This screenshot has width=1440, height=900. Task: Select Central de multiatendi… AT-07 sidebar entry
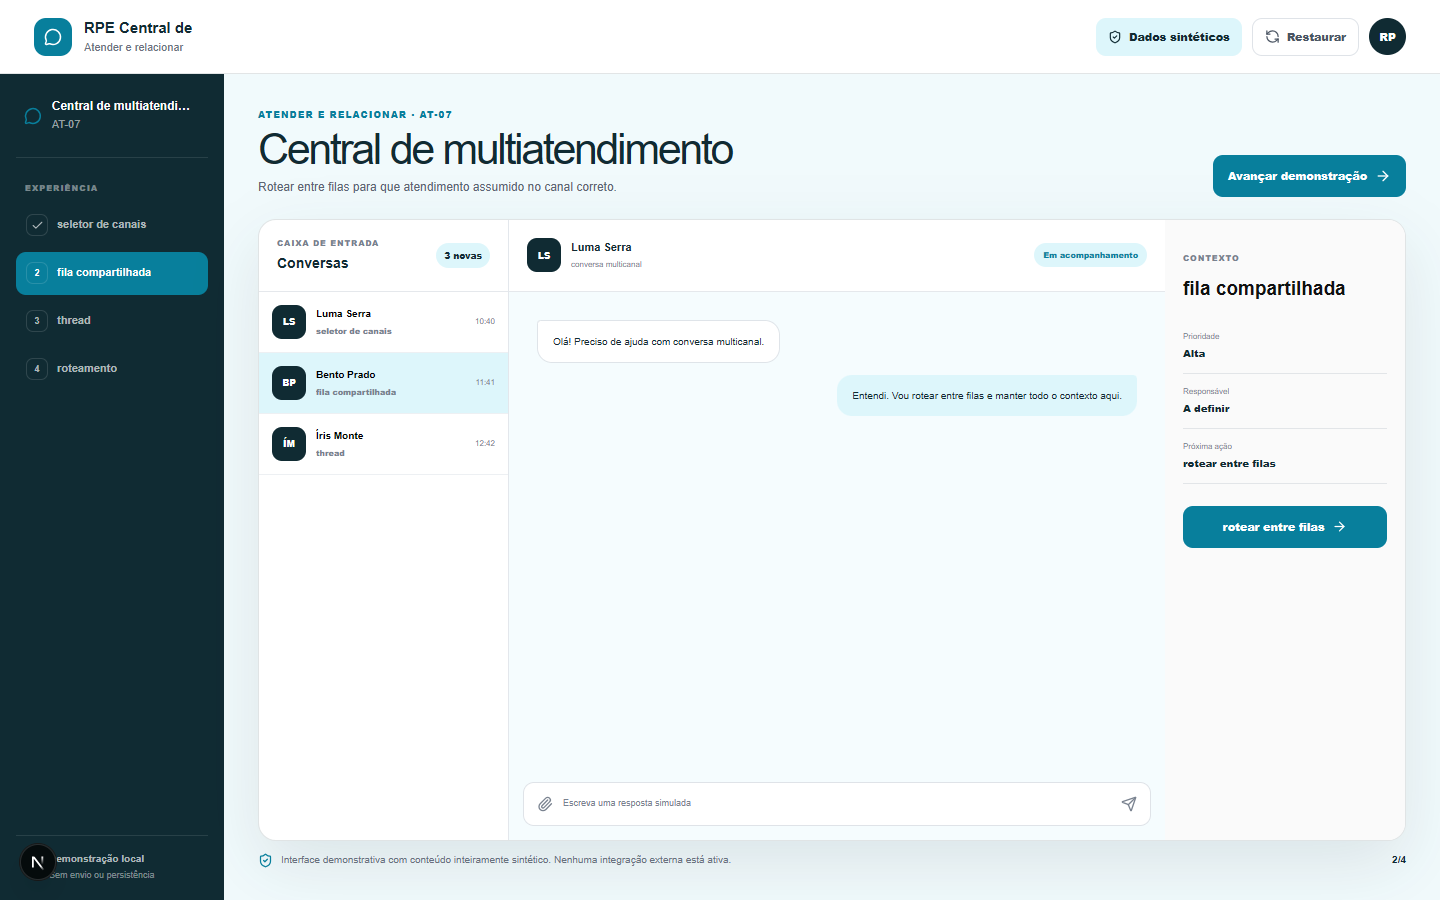pyautogui.click(x=112, y=115)
